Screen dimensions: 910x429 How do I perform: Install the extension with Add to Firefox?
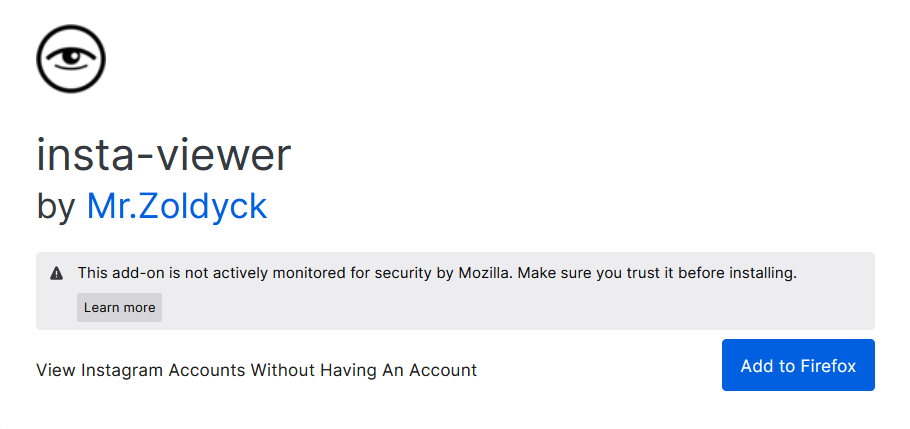(798, 365)
